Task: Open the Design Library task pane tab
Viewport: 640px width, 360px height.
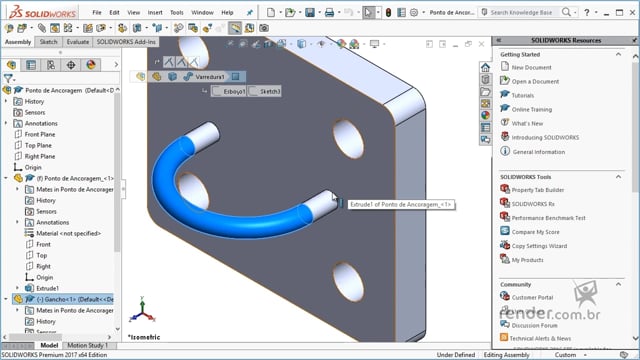Action: [485, 80]
